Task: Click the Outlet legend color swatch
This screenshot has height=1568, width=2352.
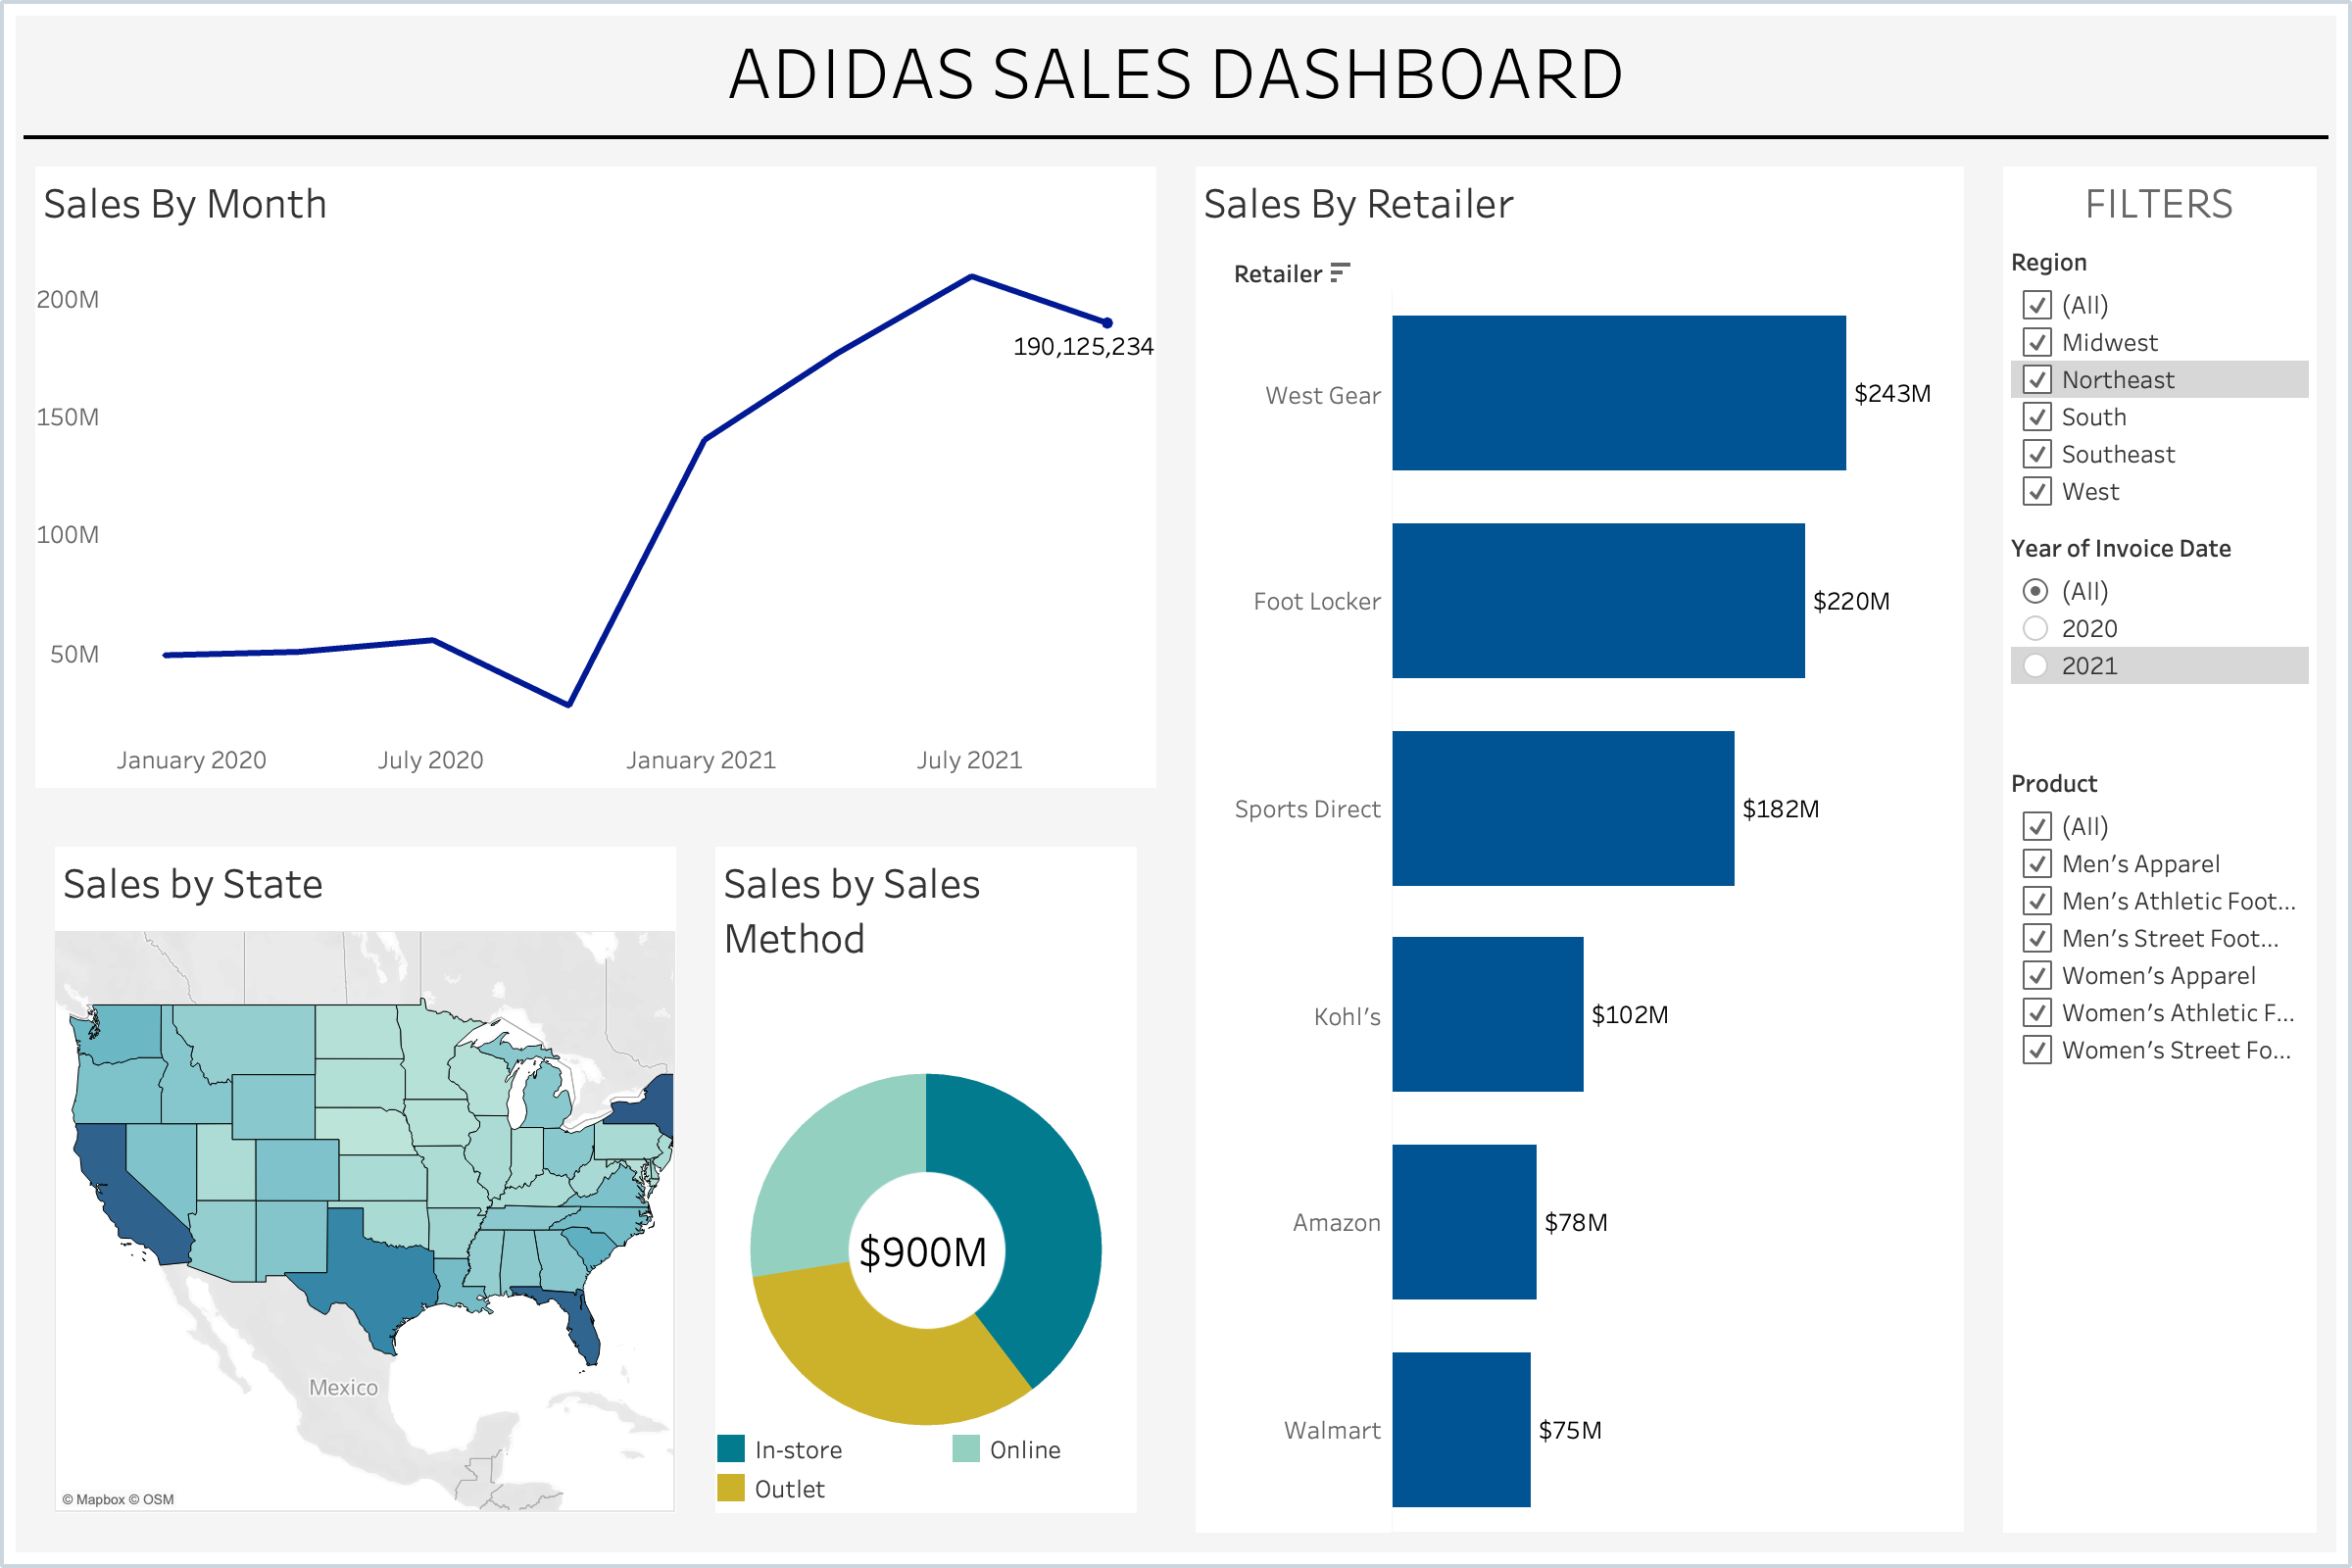Action: click(731, 1488)
